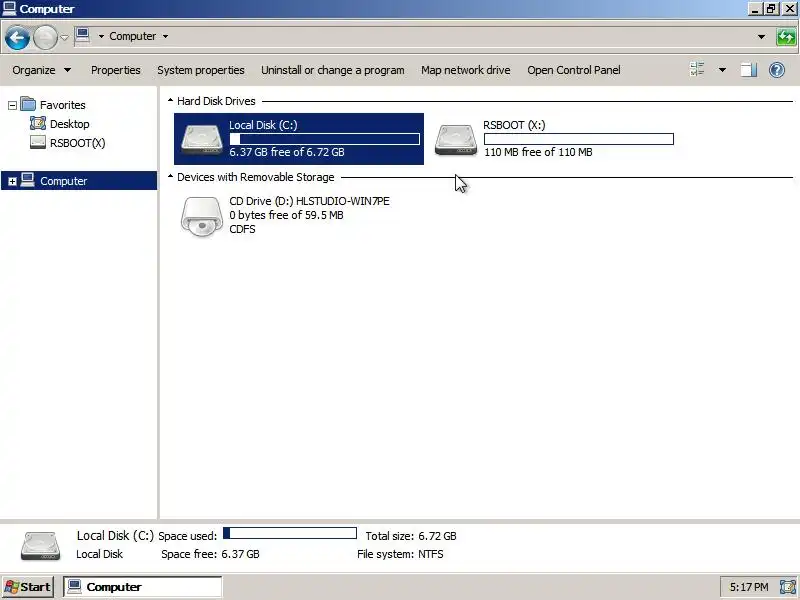Click Uninstall or change a program

333,70
